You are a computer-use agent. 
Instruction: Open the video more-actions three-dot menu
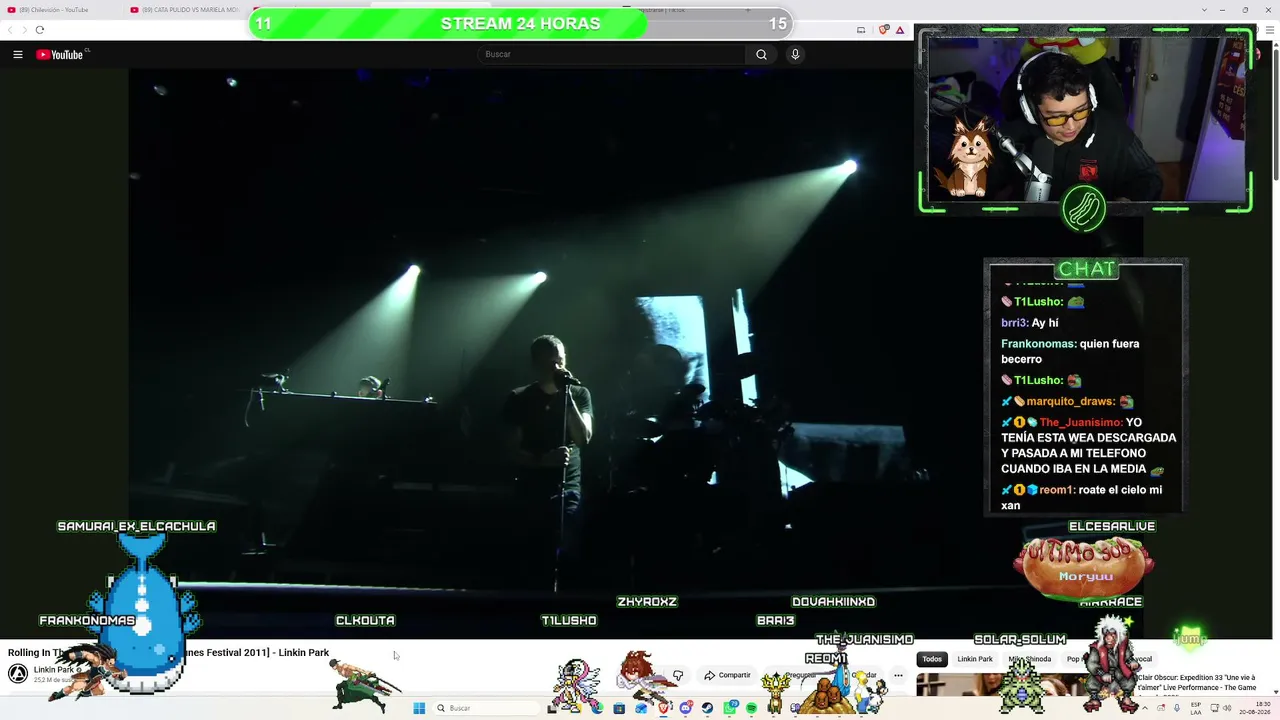tap(898, 675)
